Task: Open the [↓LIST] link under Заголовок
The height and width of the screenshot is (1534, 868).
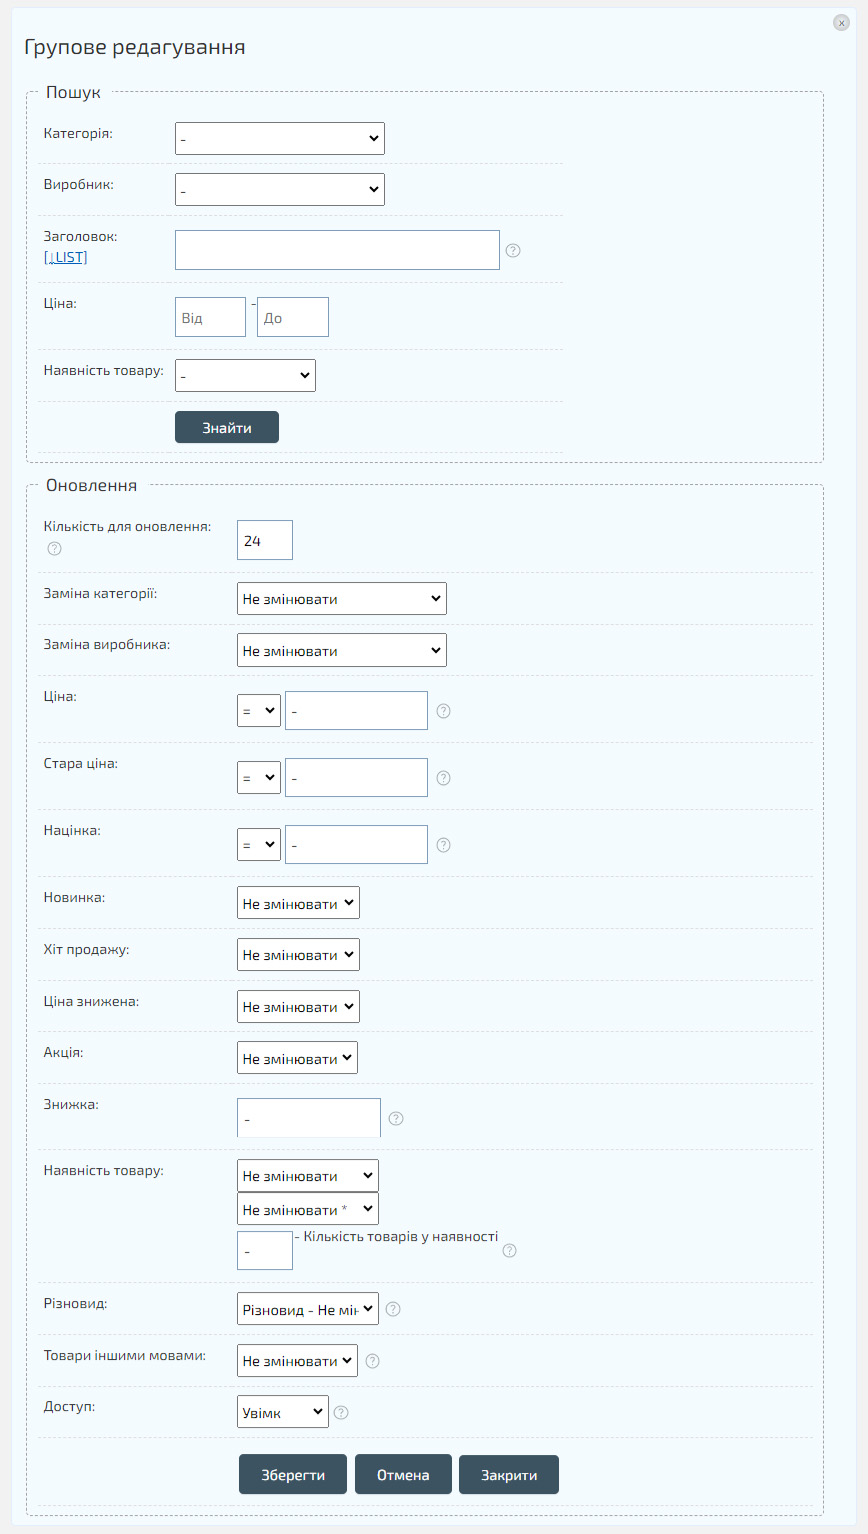Action: point(66,258)
